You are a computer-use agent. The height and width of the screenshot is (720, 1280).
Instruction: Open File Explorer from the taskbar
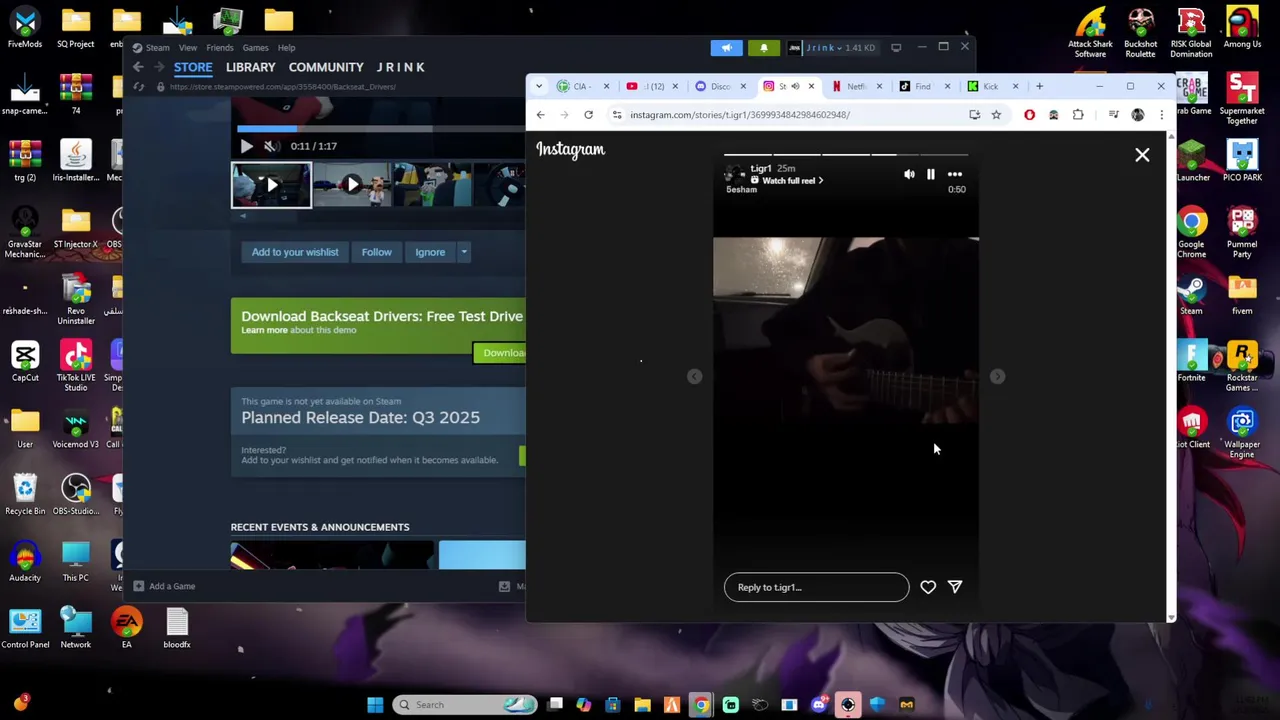(642, 705)
